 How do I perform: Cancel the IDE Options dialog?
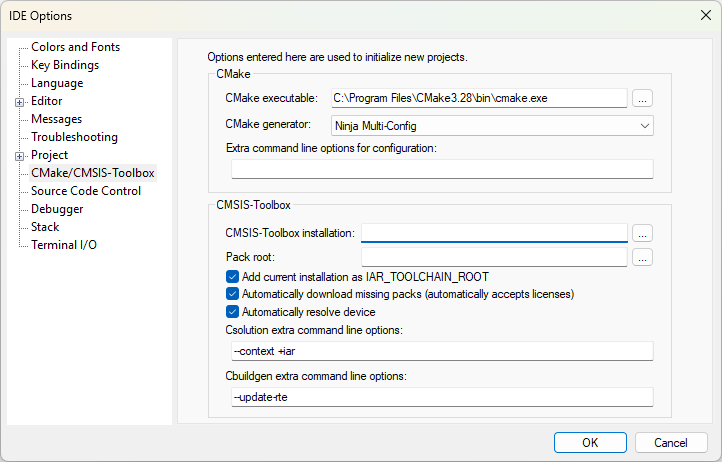[670, 442]
